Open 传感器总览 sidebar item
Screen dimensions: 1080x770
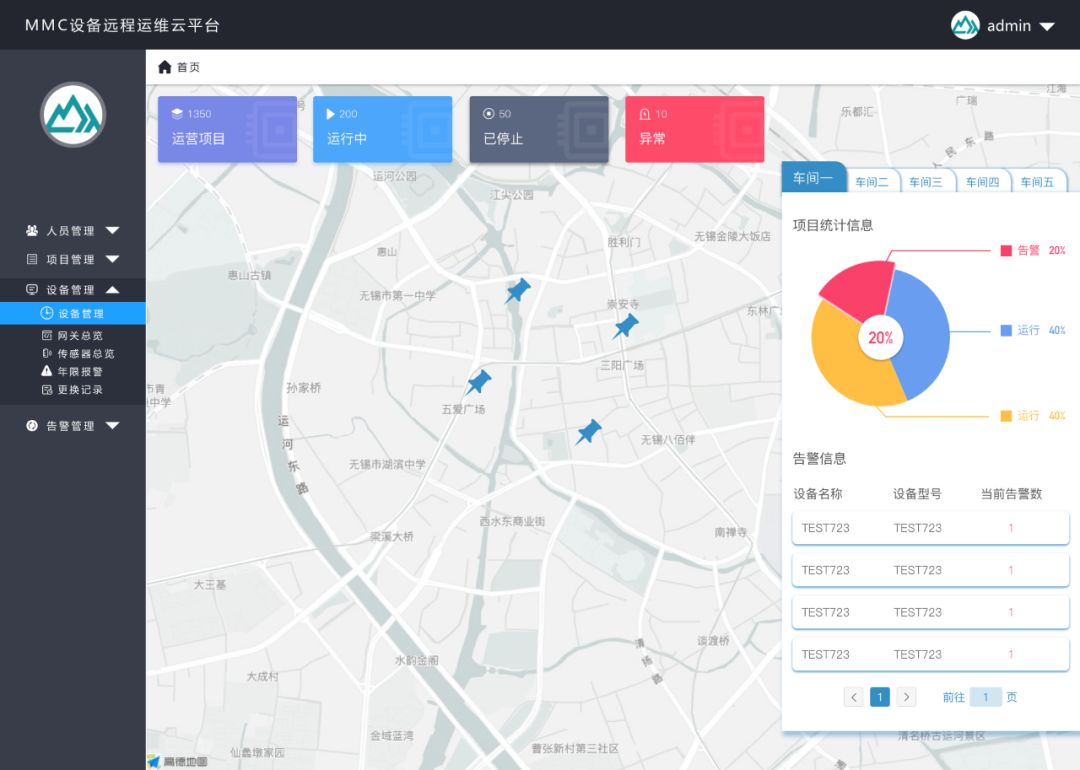(85, 354)
